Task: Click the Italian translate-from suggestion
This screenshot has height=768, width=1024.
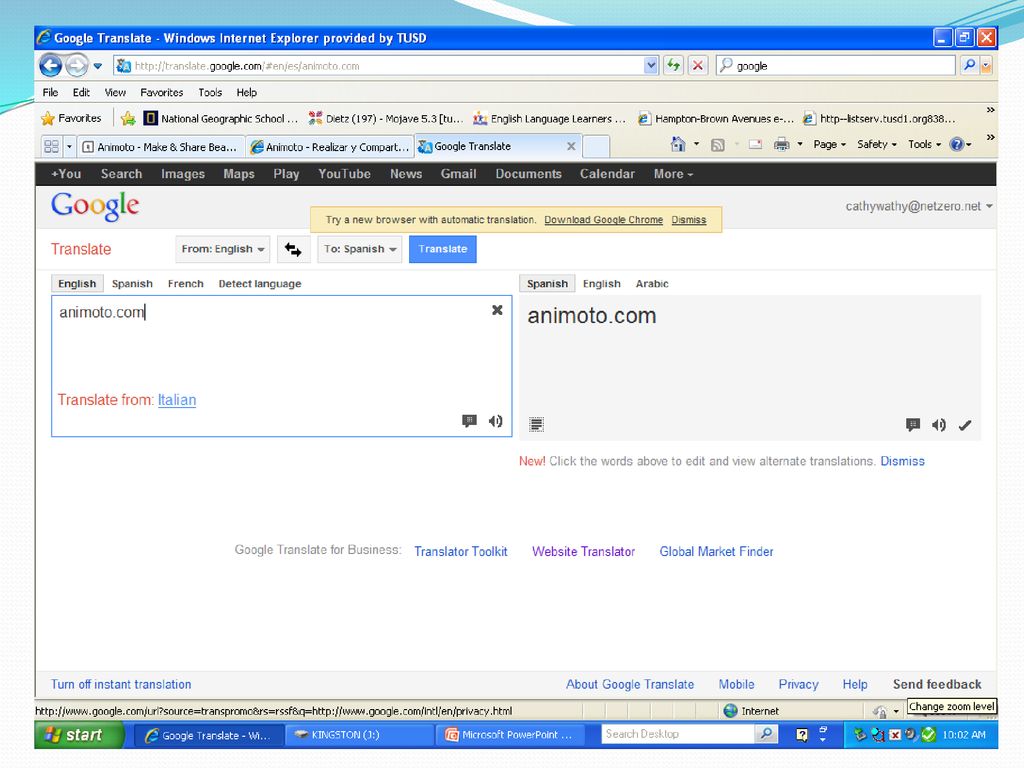Action: 177,400
